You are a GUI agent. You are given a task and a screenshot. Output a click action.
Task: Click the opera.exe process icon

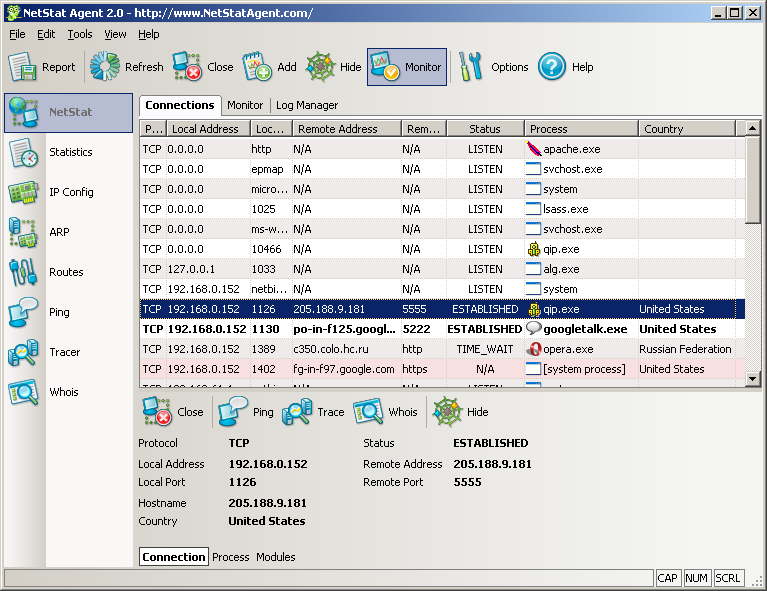click(x=533, y=349)
